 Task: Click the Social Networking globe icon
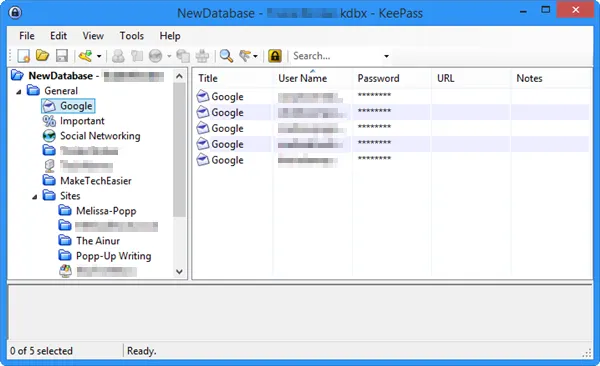point(49,136)
